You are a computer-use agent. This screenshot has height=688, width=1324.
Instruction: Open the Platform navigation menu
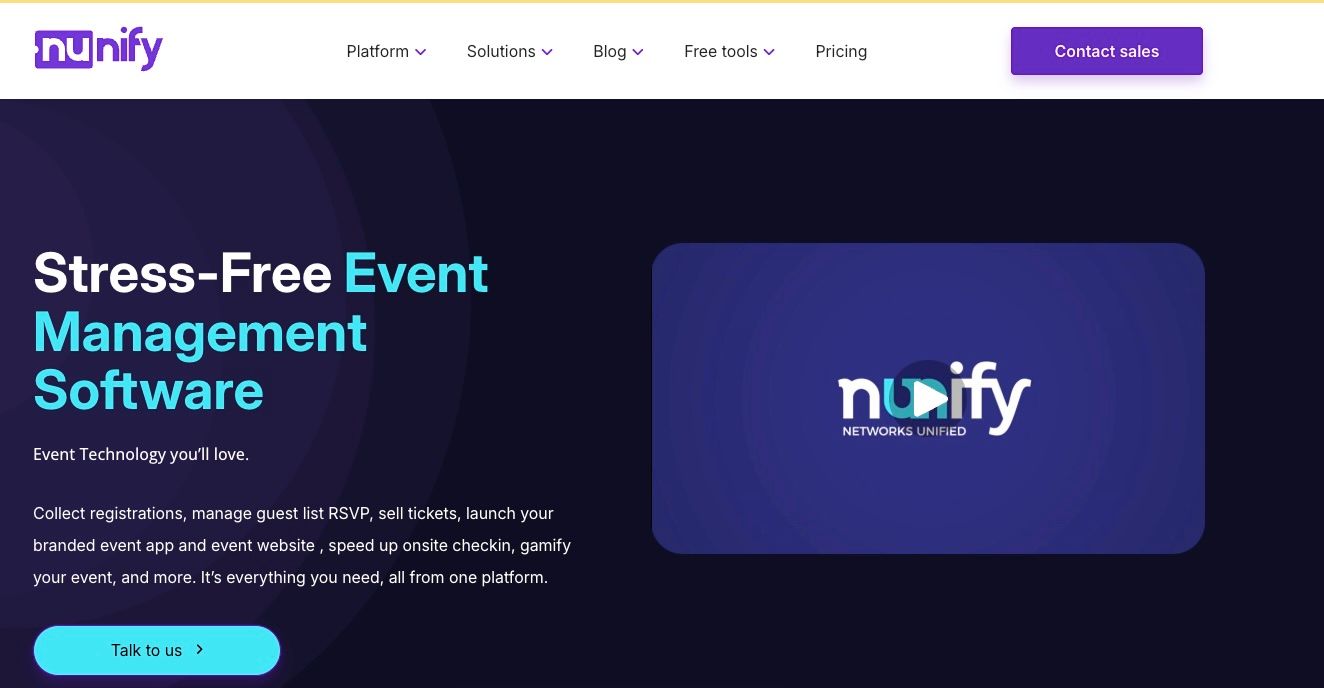(x=378, y=51)
